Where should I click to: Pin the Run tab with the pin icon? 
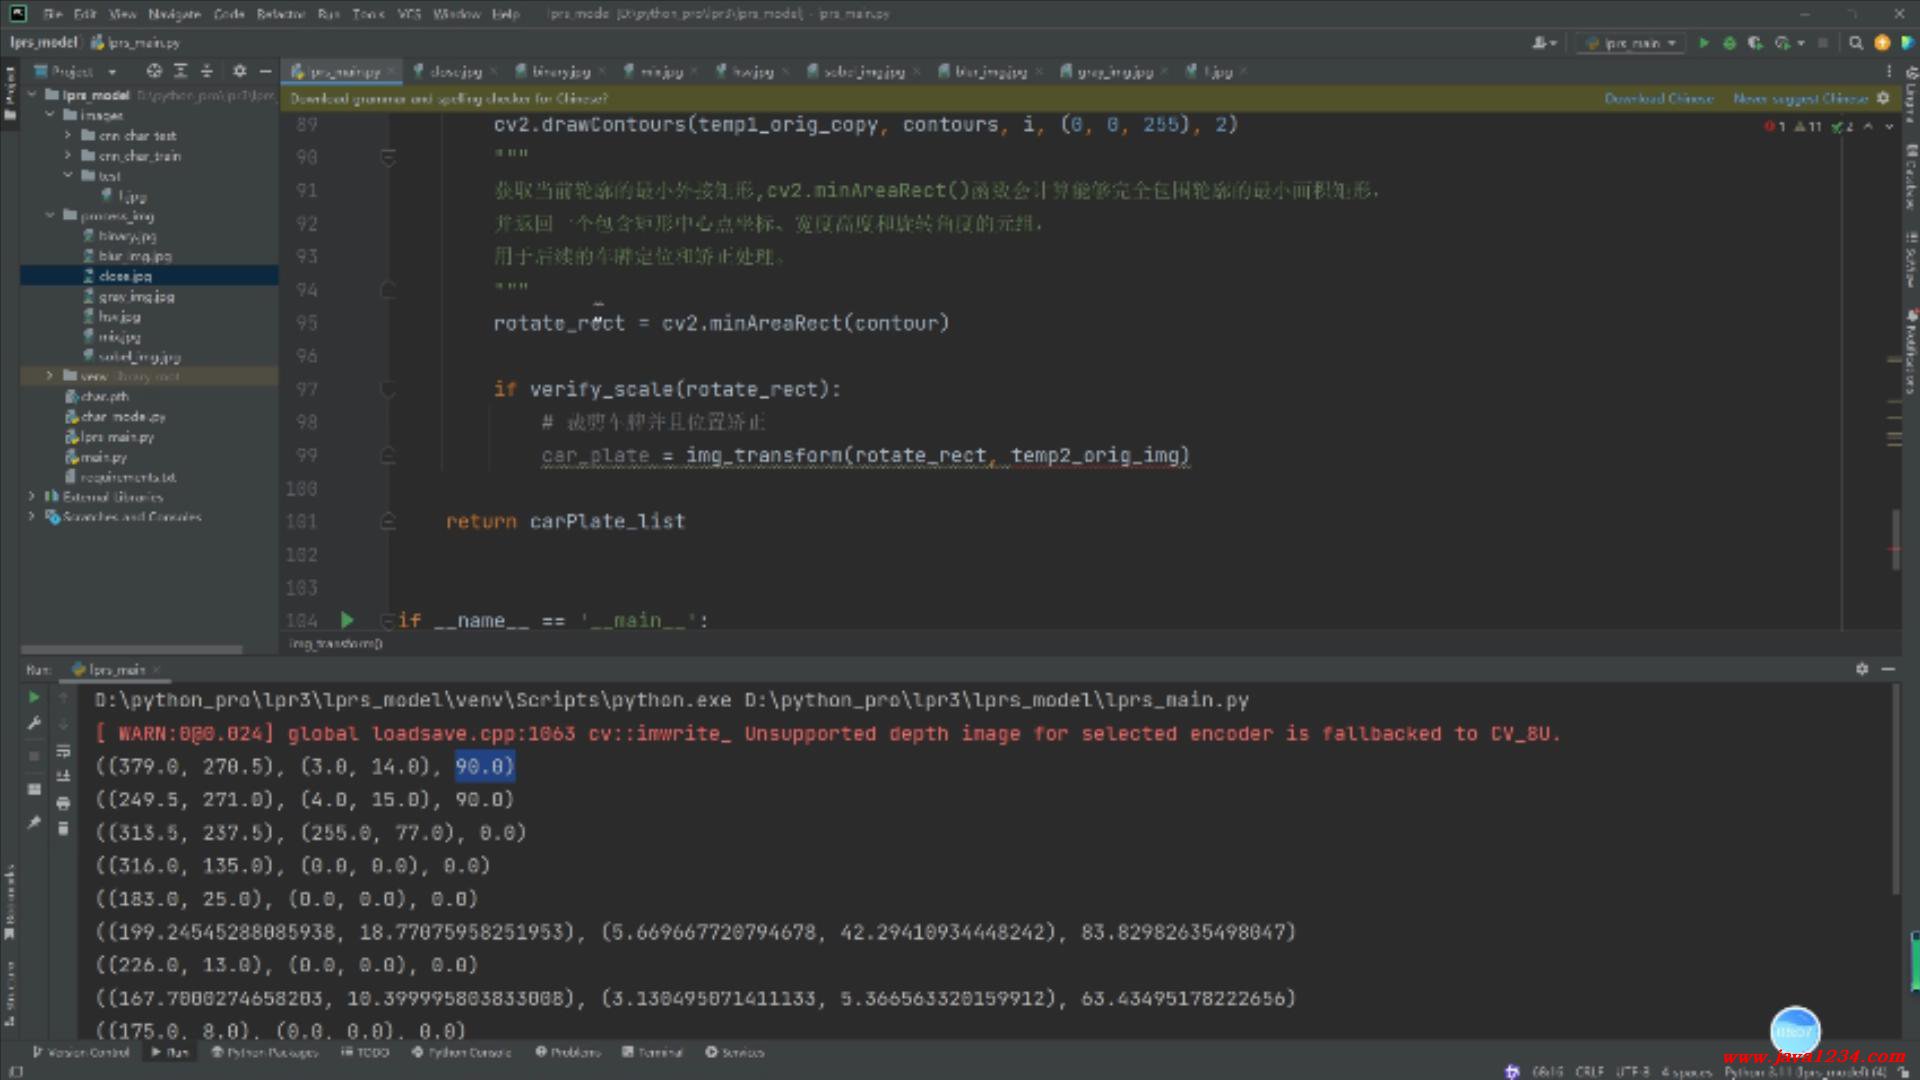pyautogui.click(x=34, y=823)
